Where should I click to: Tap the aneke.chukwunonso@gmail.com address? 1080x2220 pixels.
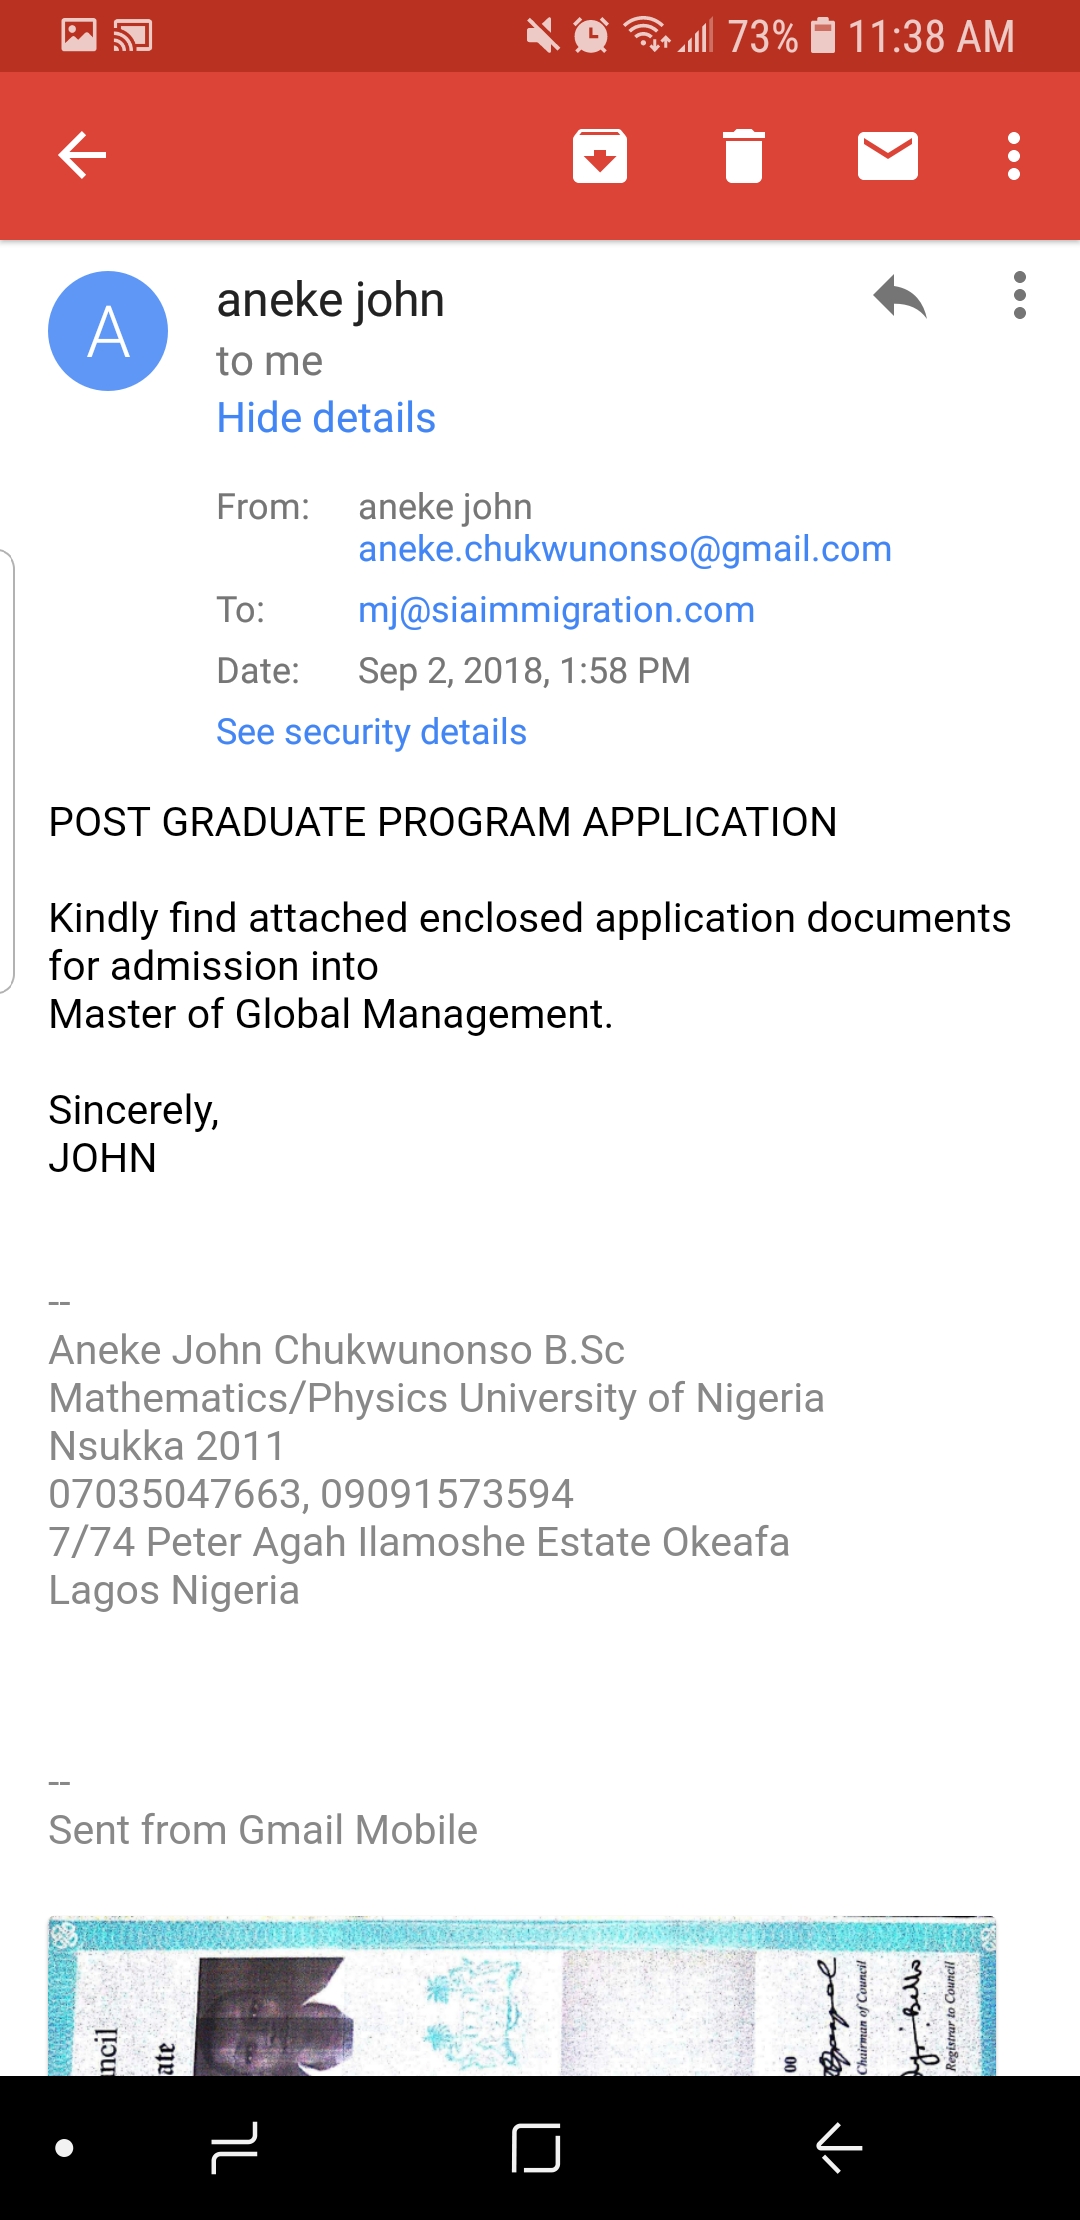tap(625, 549)
